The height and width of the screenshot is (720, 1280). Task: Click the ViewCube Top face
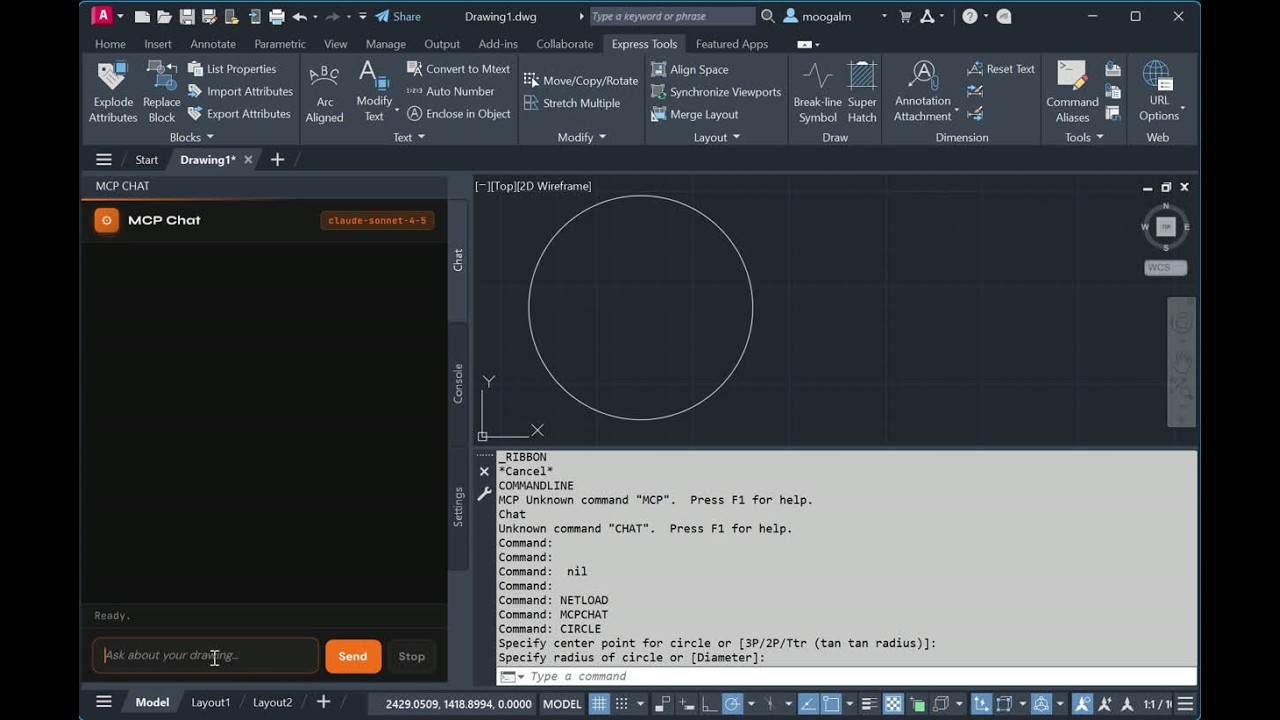pos(1165,227)
